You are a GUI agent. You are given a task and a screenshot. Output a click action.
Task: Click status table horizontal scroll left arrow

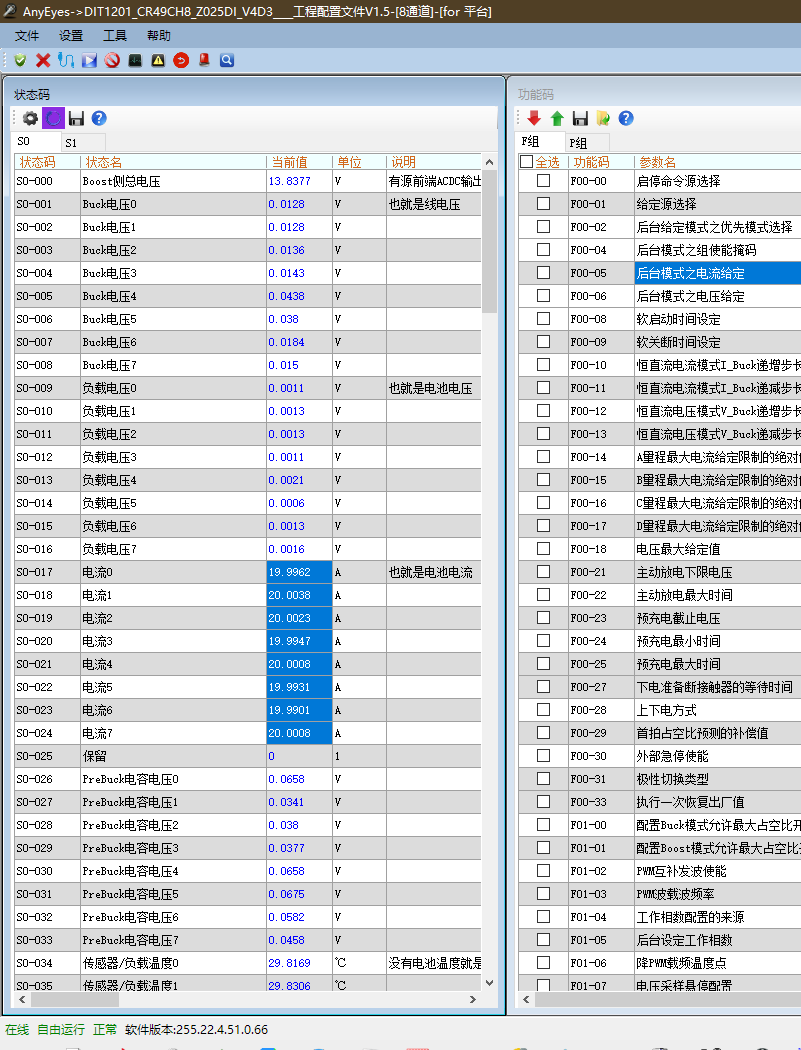coord(22,999)
